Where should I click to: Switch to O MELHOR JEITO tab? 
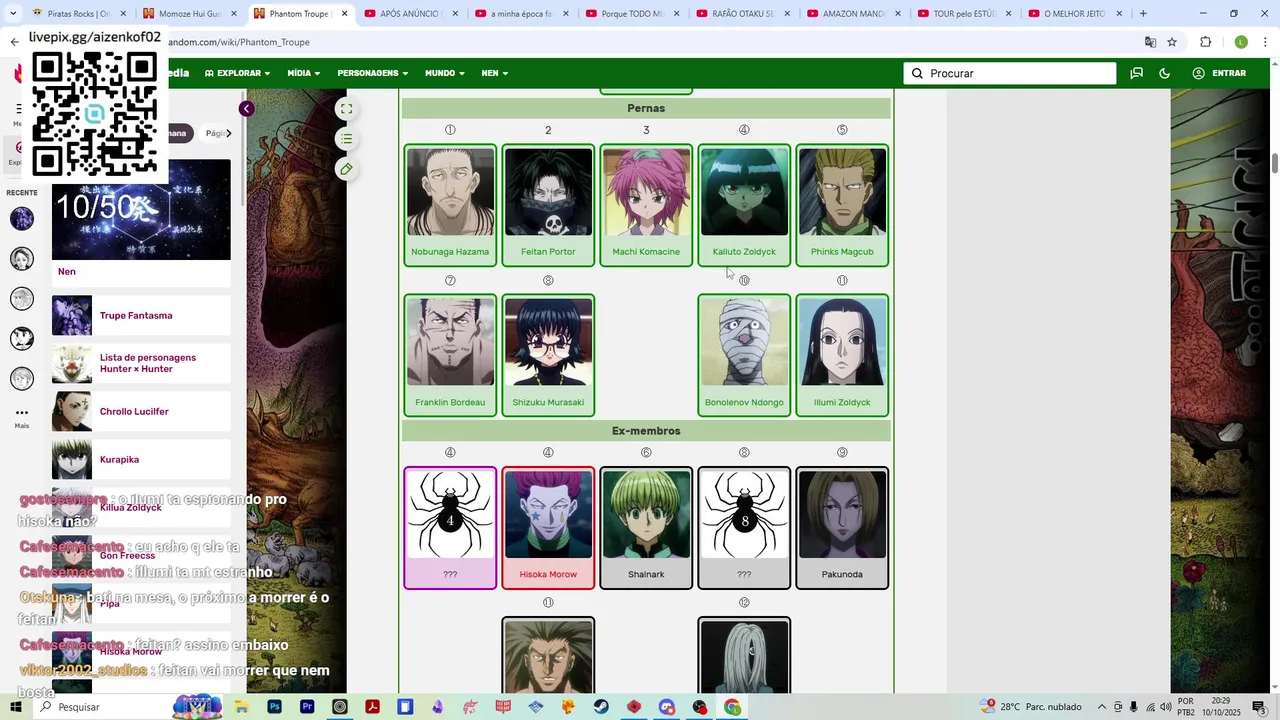1073,14
